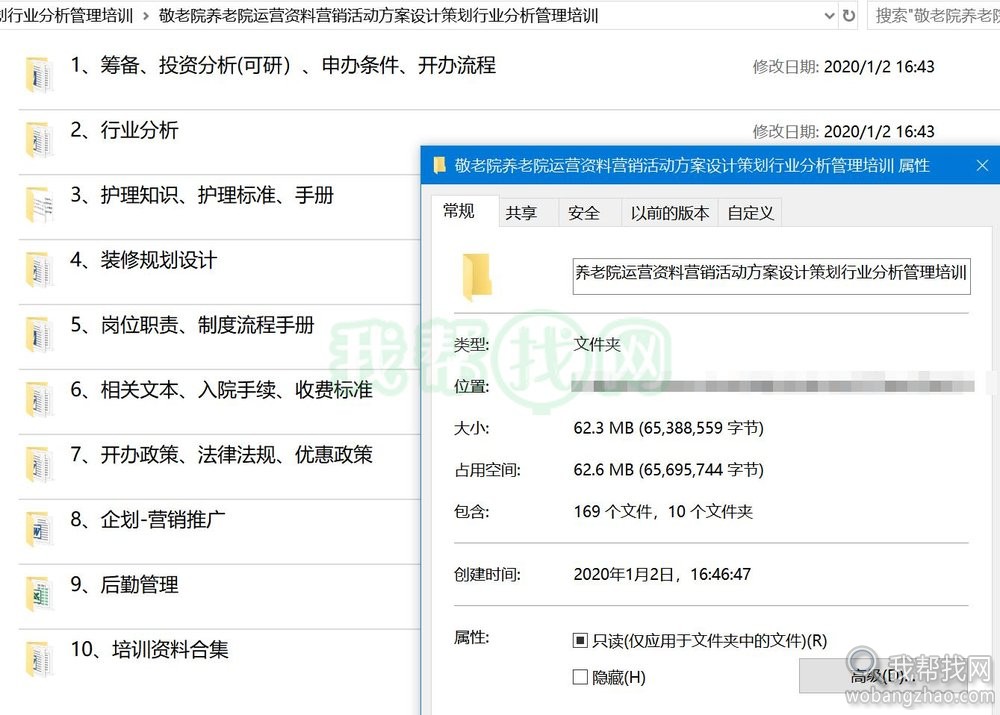Open folder 3 护理知识 via its icon

tap(38, 203)
